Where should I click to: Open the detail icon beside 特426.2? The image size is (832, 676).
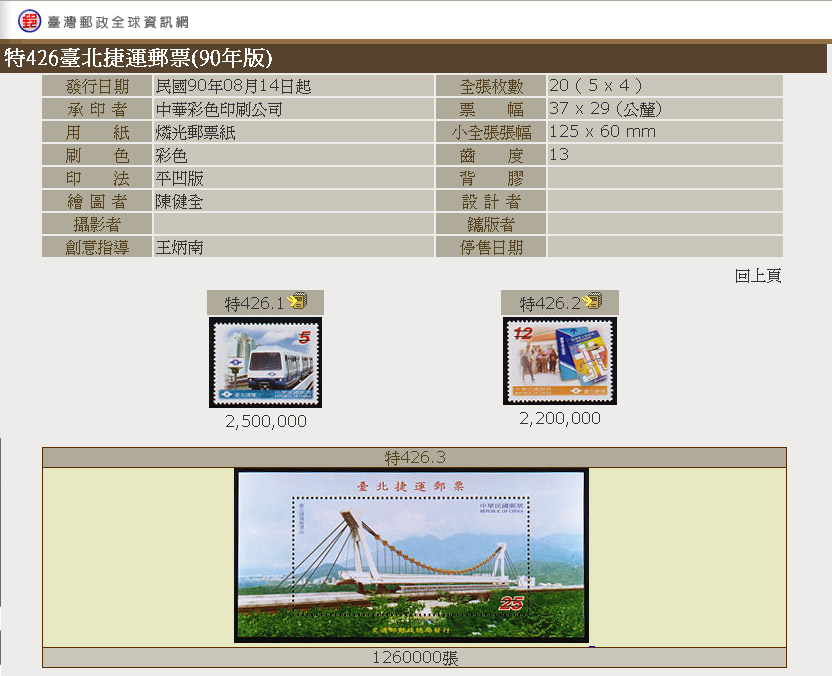tap(593, 301)
